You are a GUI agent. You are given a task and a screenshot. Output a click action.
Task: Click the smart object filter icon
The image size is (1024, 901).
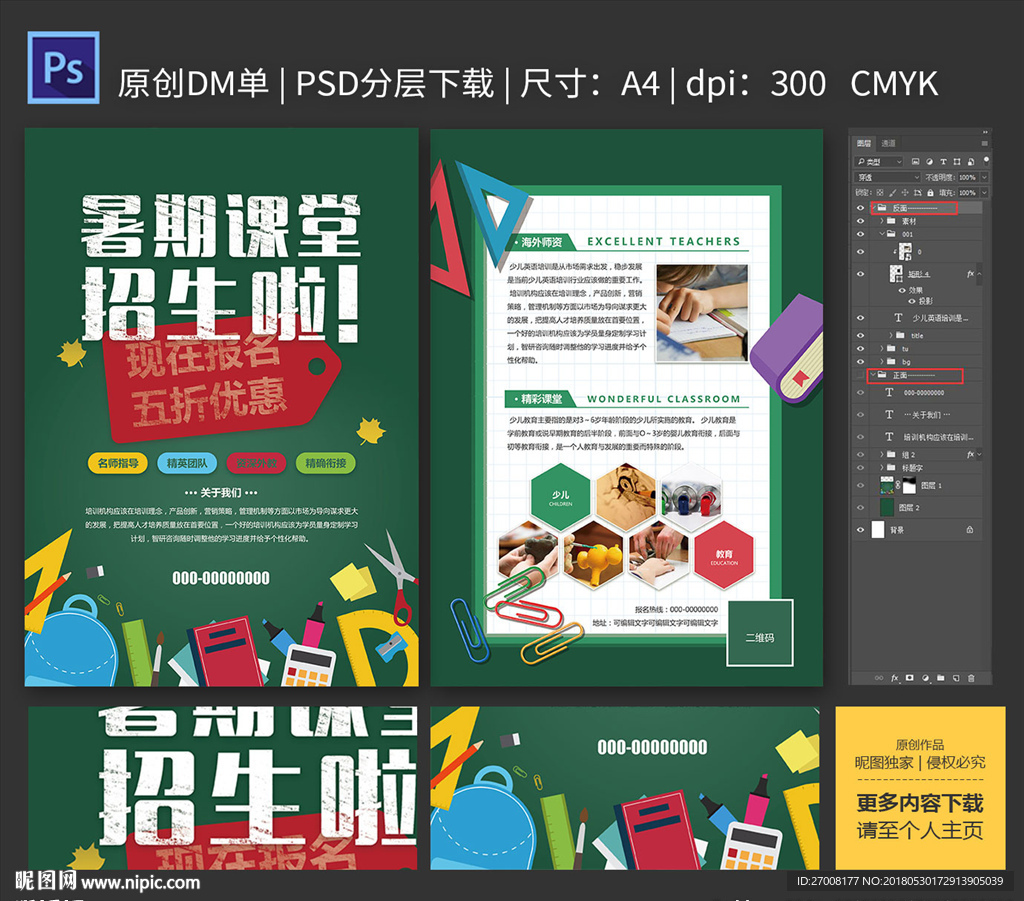(970, 161)
